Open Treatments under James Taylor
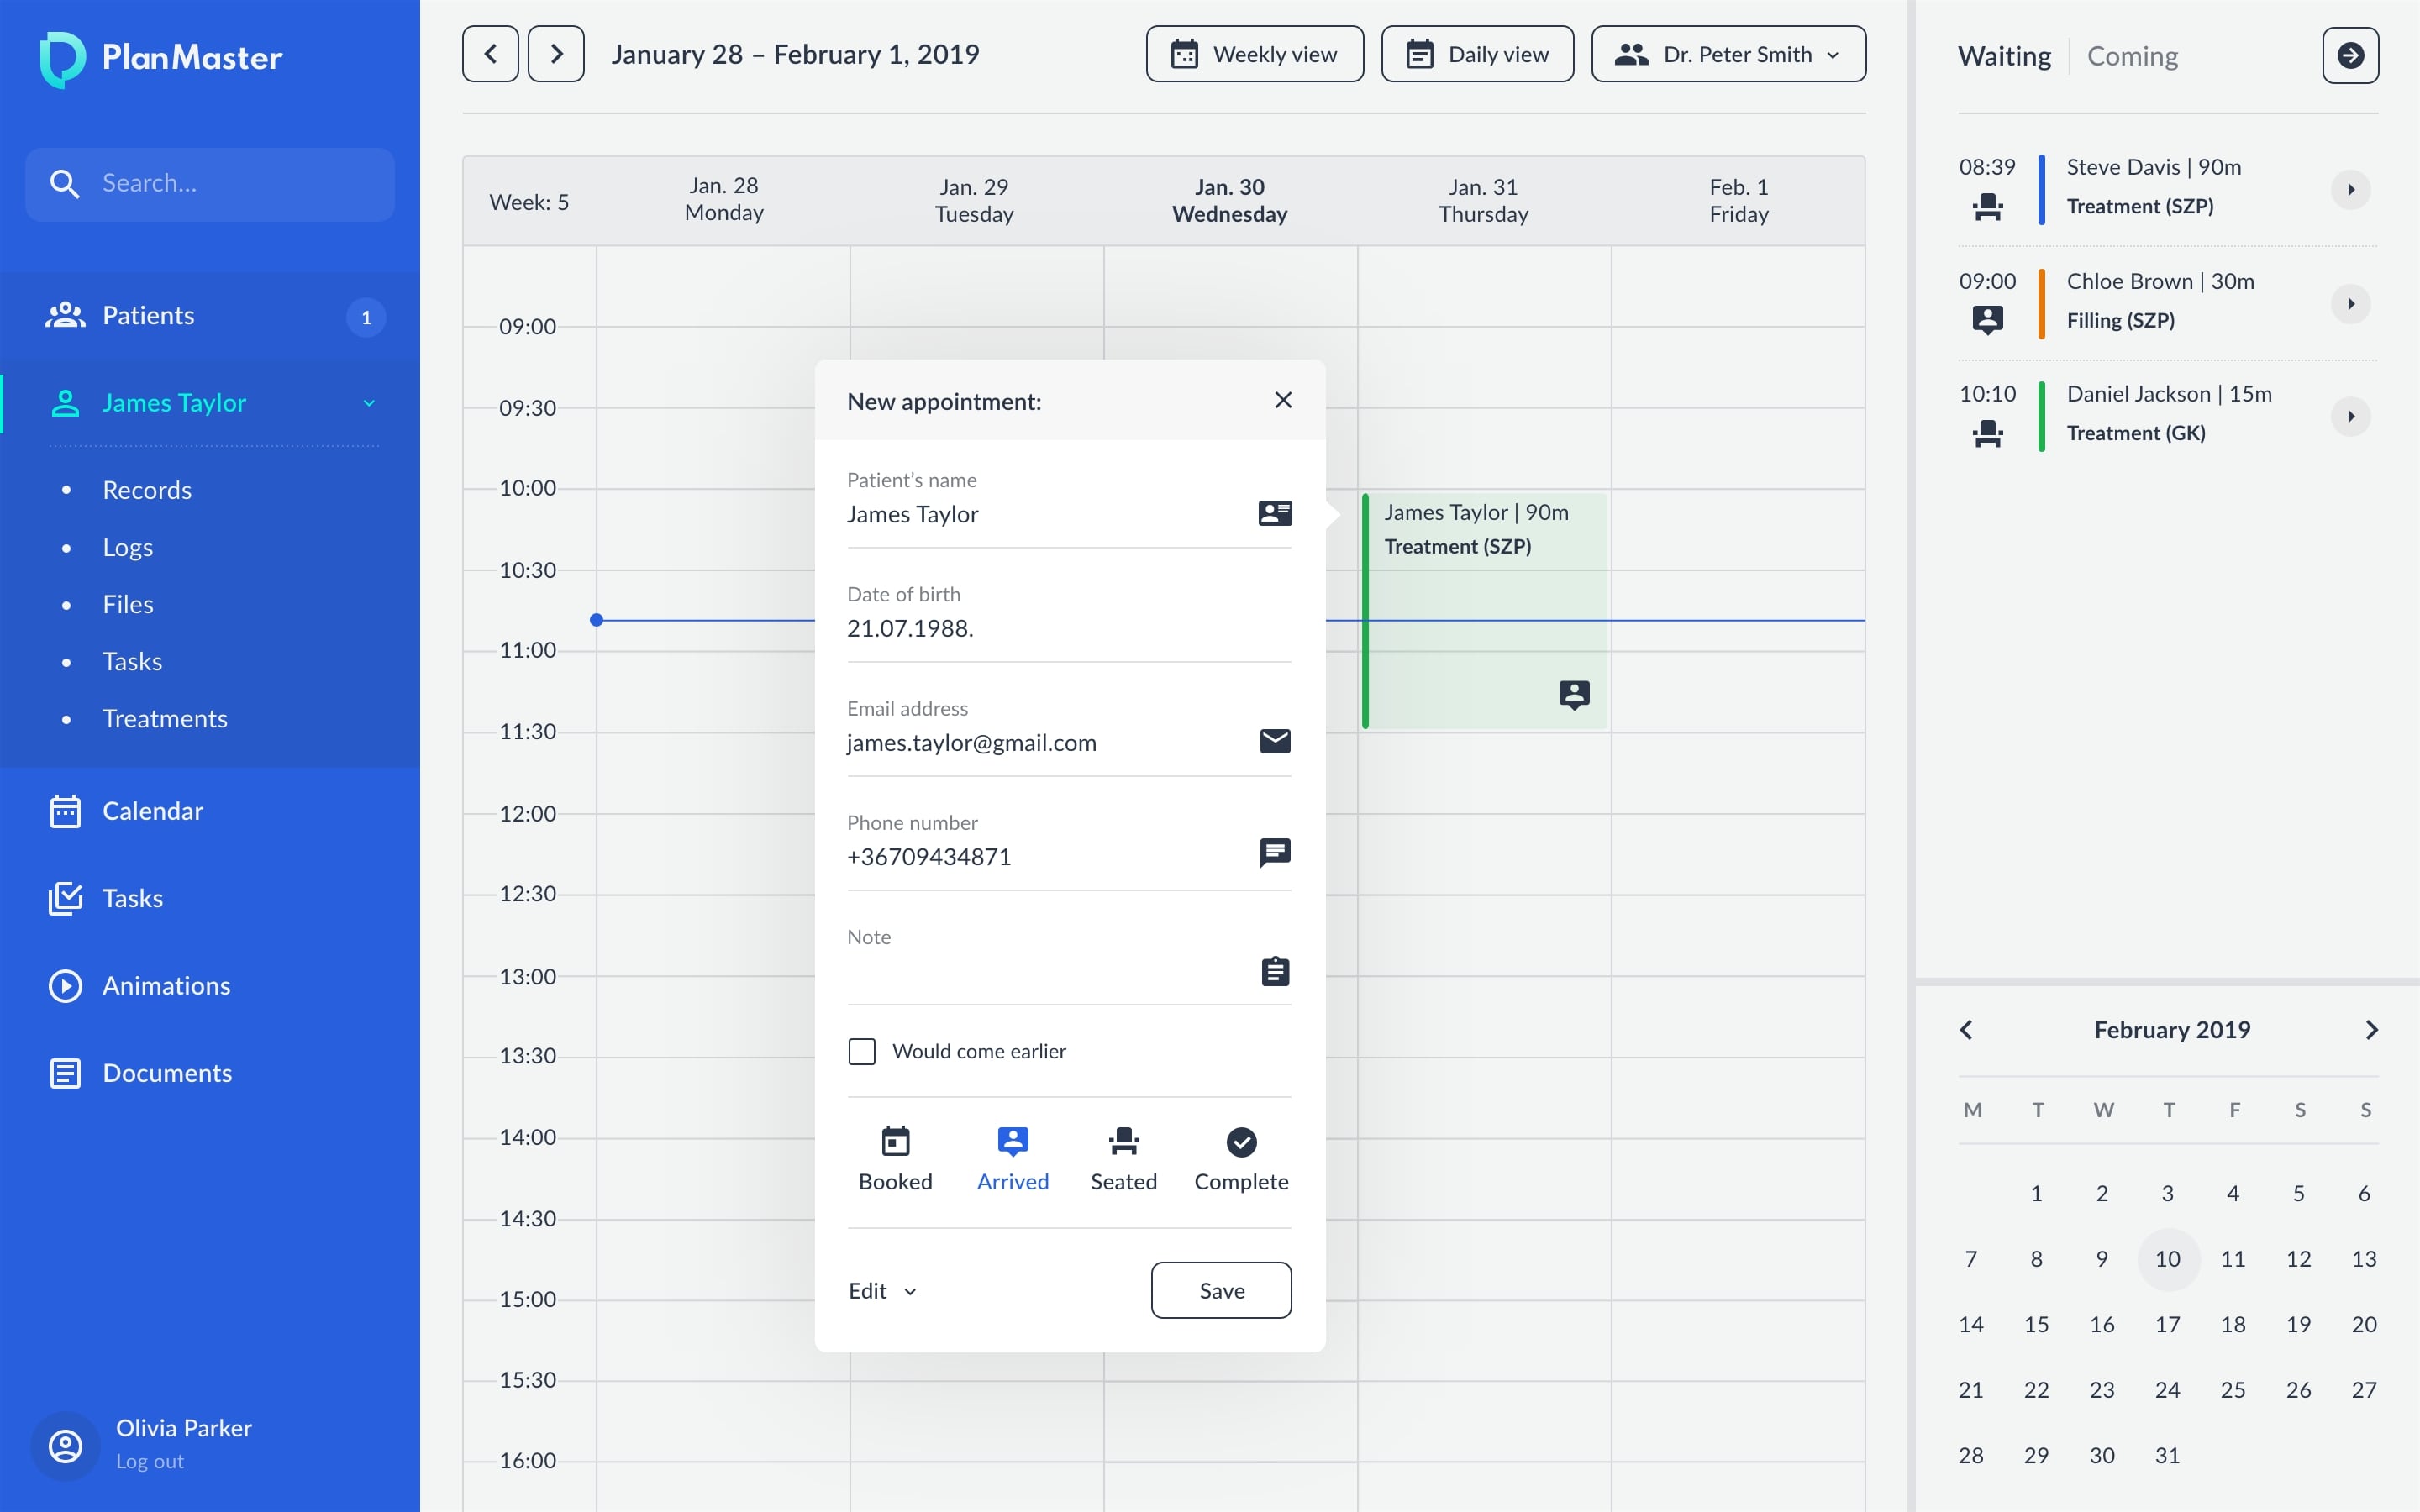 pos(165,719)
